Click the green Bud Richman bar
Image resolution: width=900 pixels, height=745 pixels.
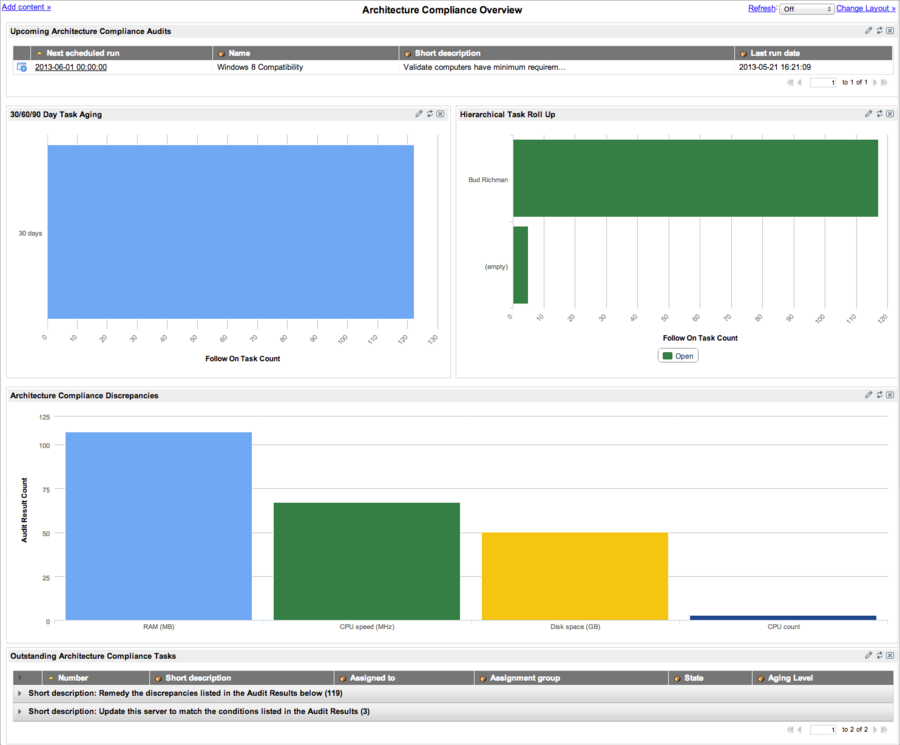pyautogui.click(x=696, y=178)
